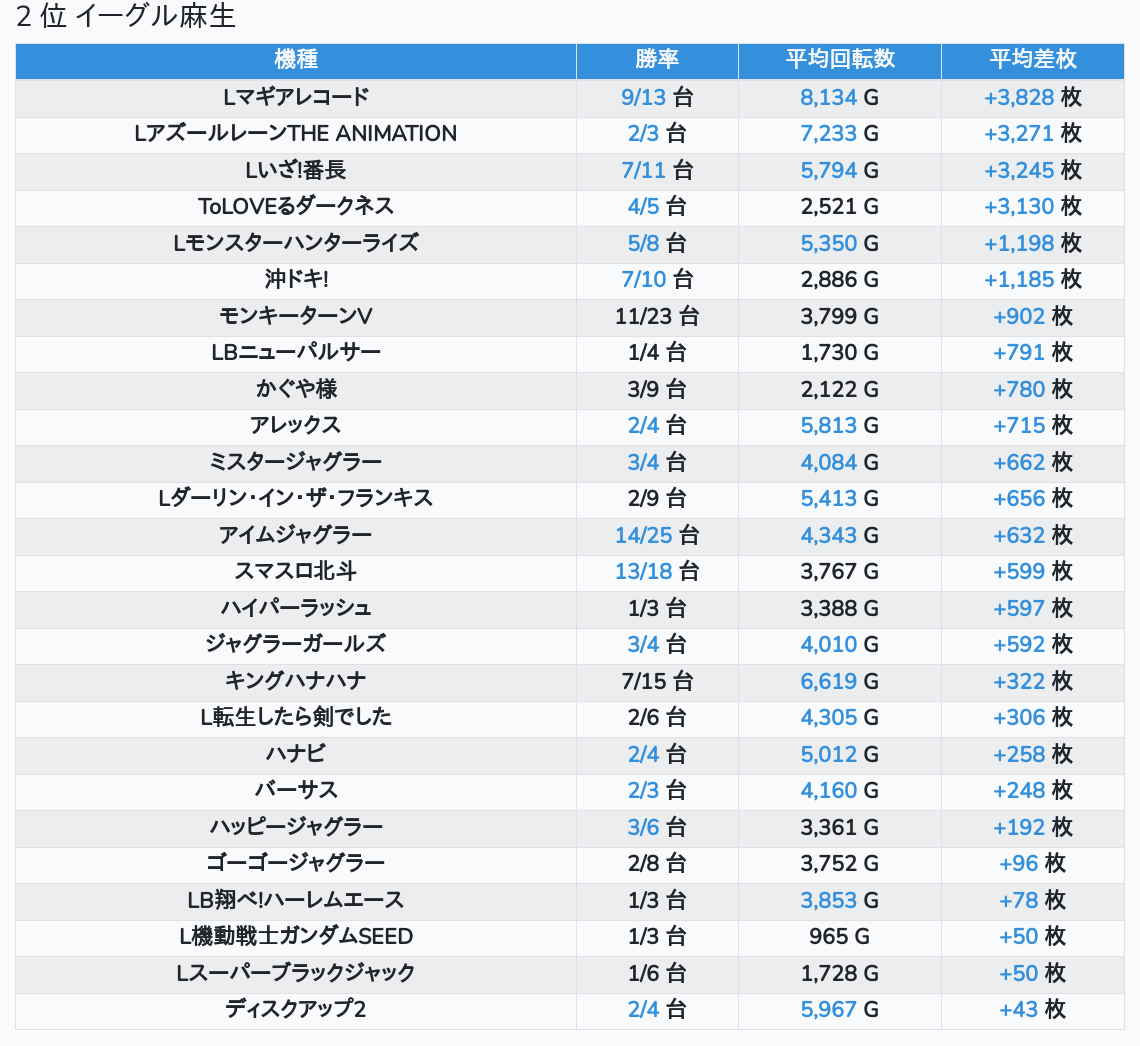Screen dimensions: 1140x1046
Task: Click the 13/18 台 win rate value
Action: 657,571
